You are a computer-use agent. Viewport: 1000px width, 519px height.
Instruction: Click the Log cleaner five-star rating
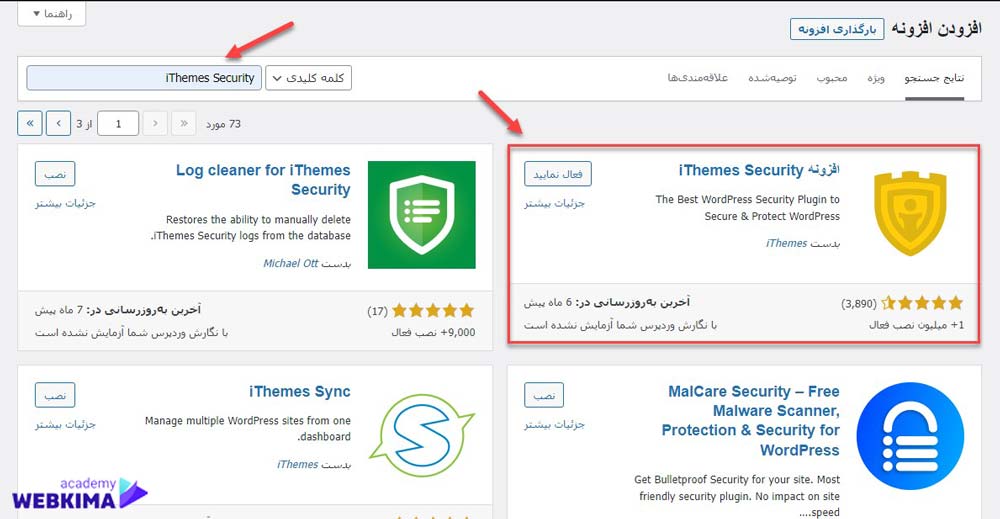pyautogui.click(x=434, y=311)
